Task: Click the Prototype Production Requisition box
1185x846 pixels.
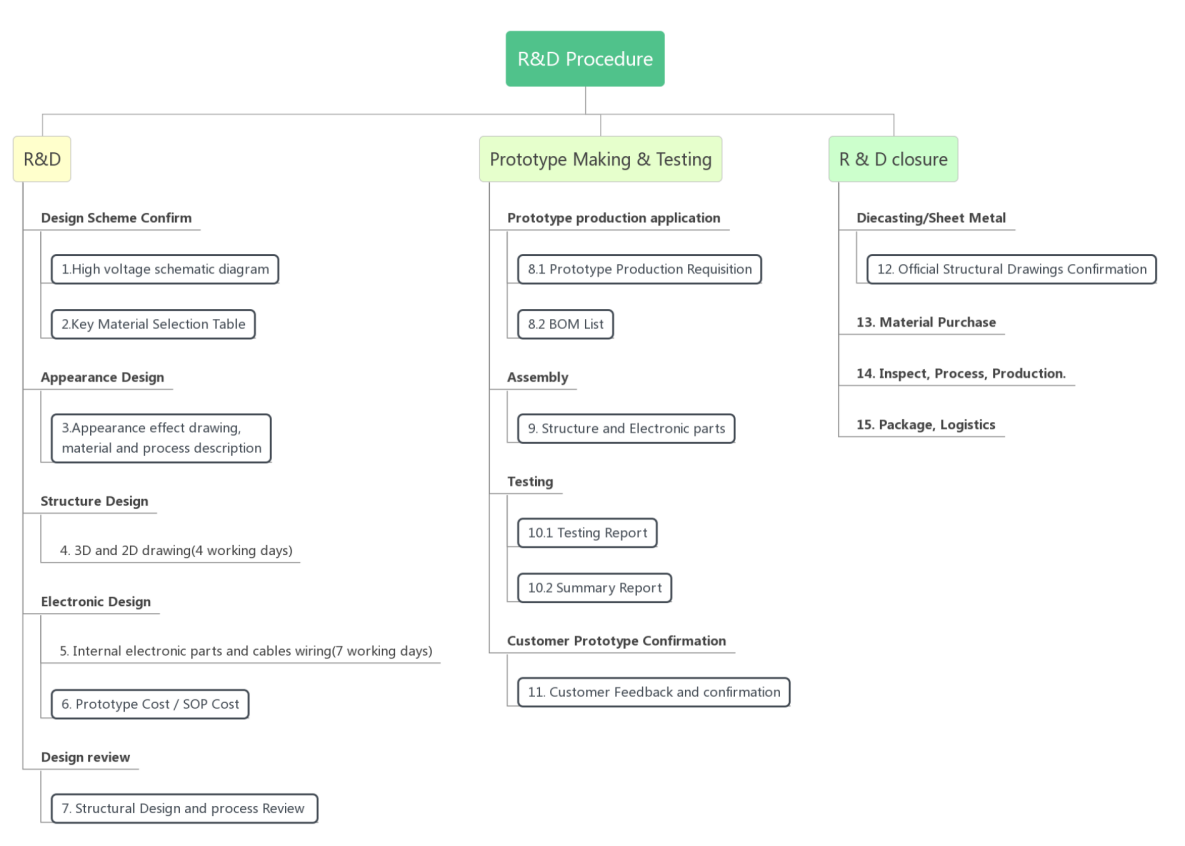Action: click(639, 269)
